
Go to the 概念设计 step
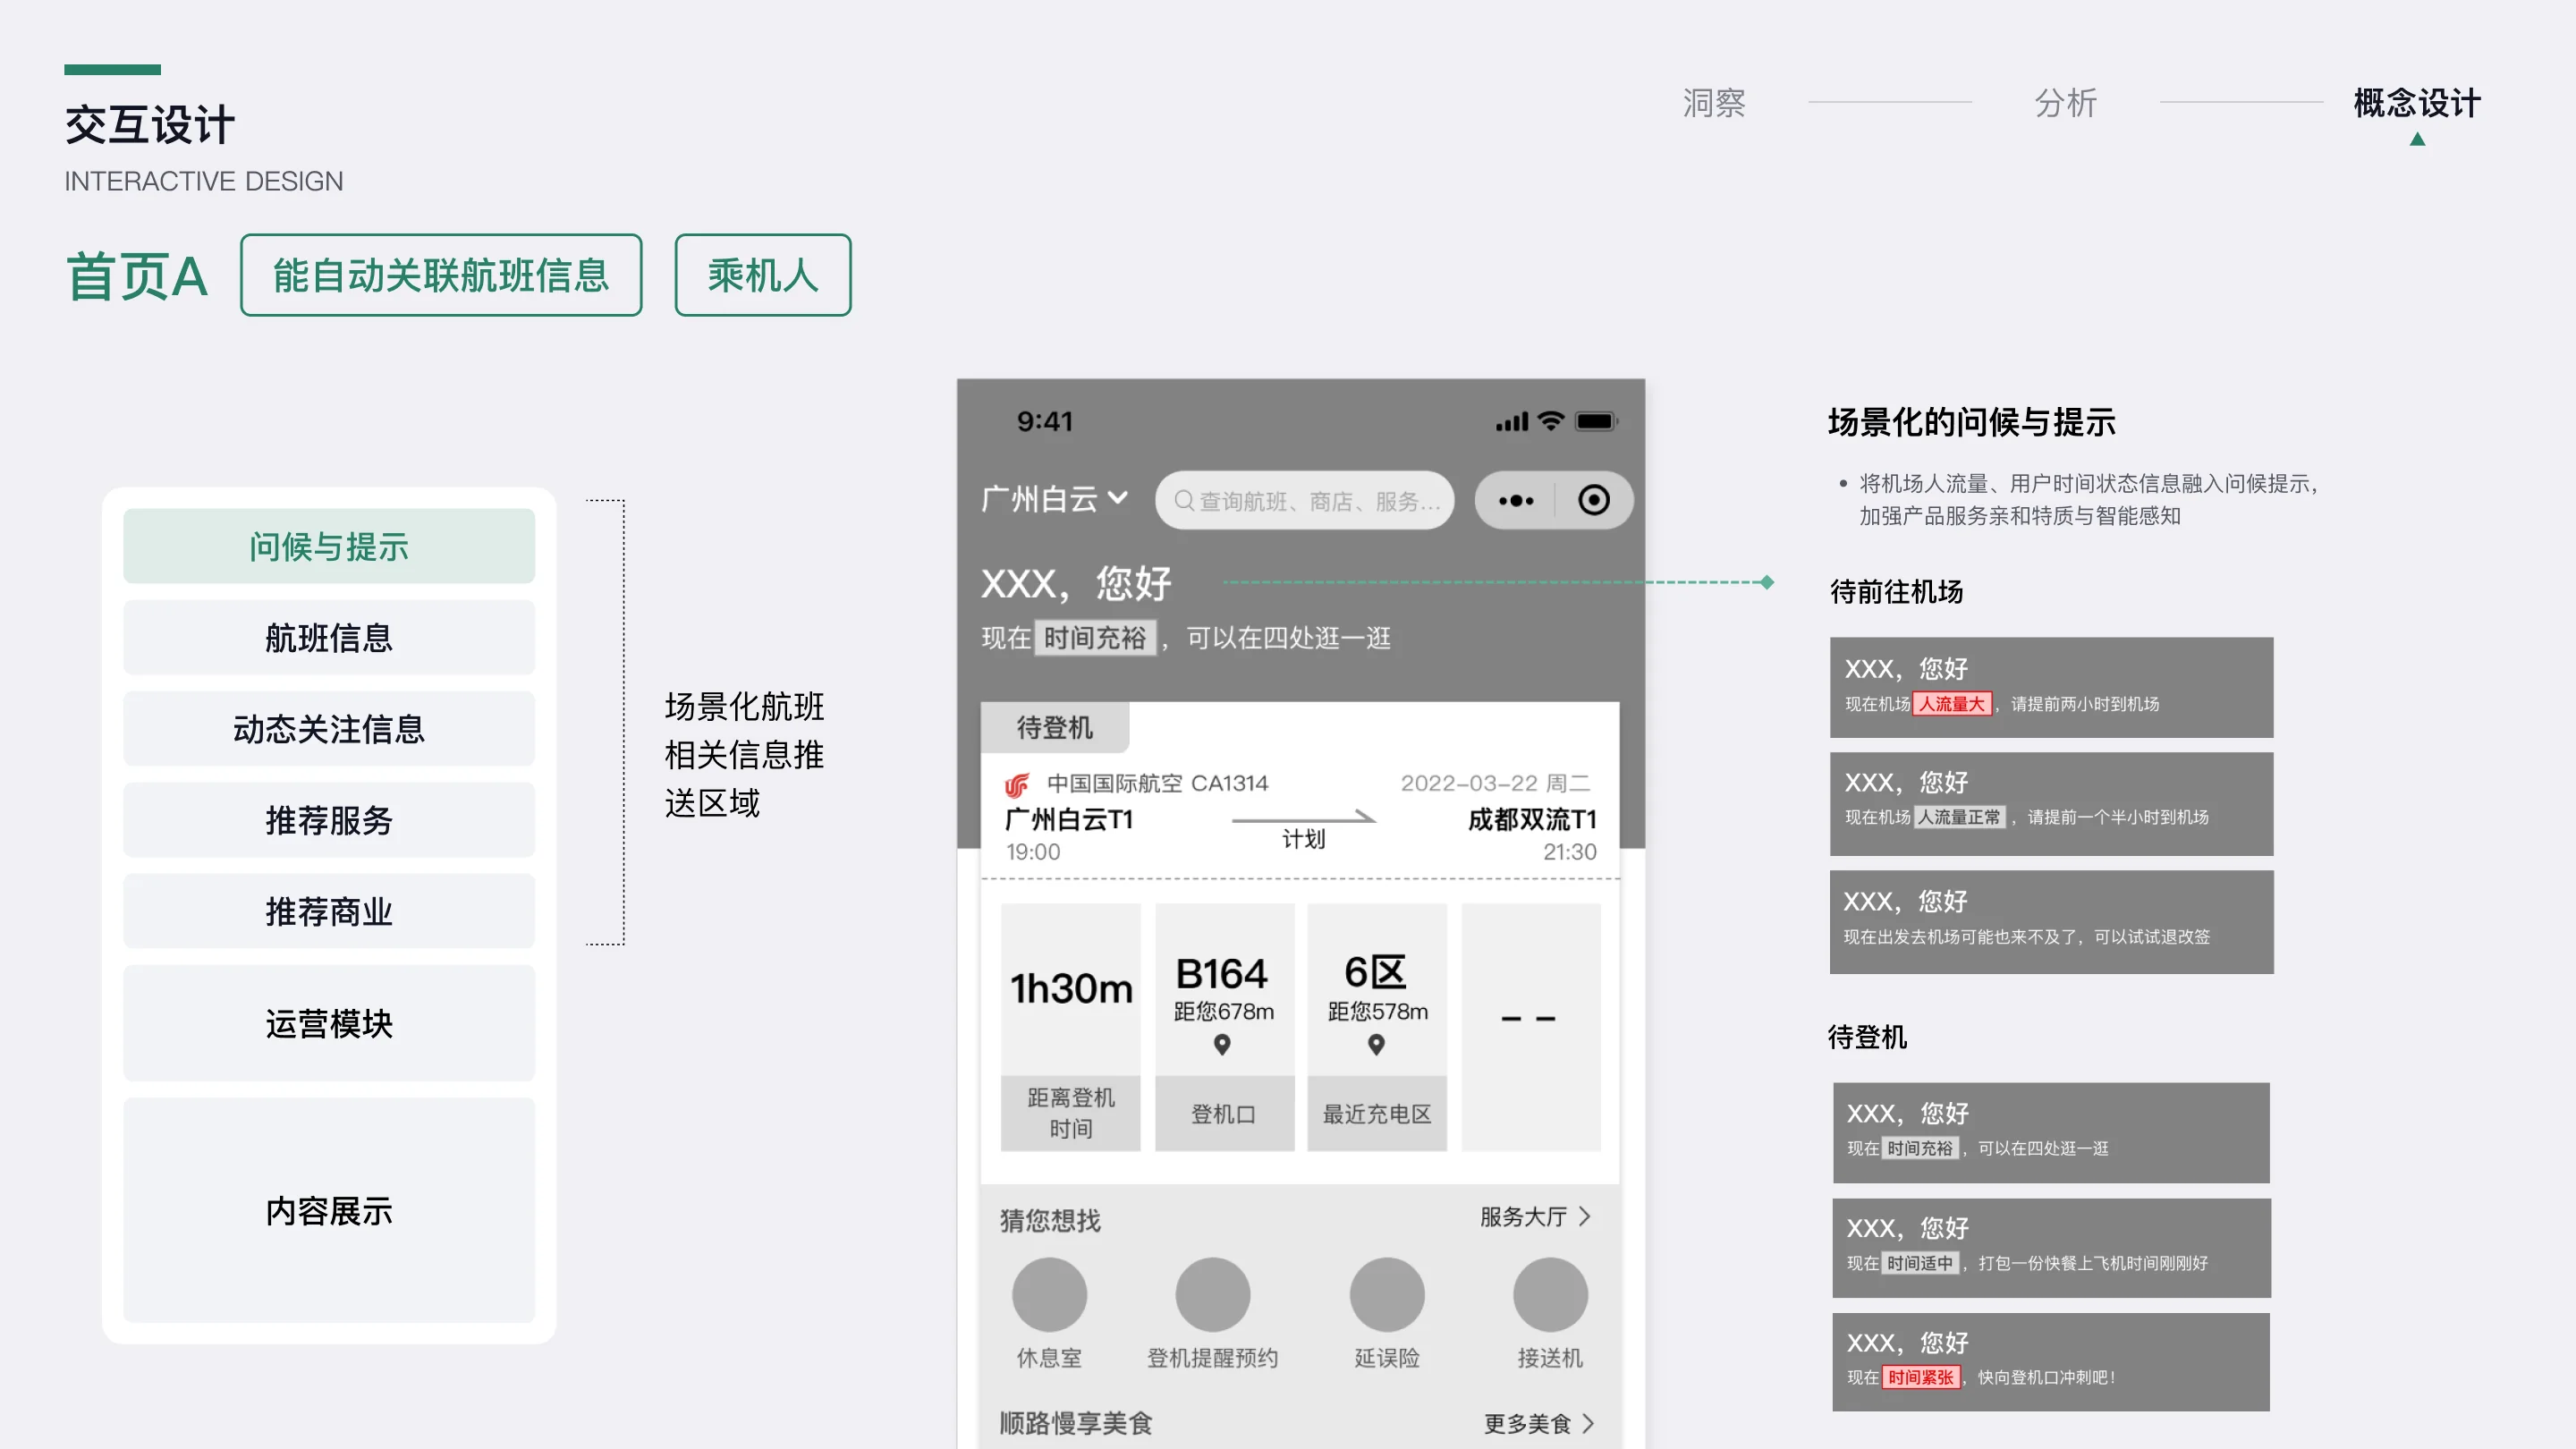point(2416,102)
